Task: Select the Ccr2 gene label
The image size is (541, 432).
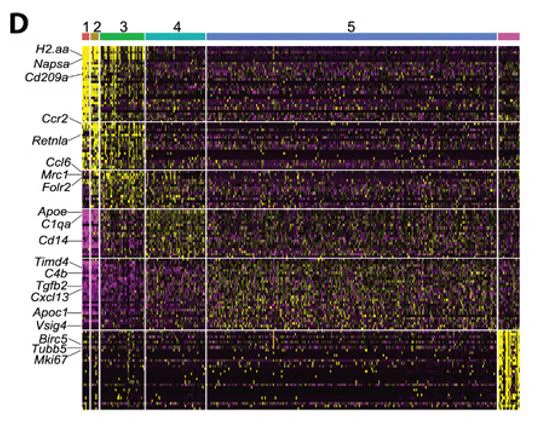Action: coord(55,119)
